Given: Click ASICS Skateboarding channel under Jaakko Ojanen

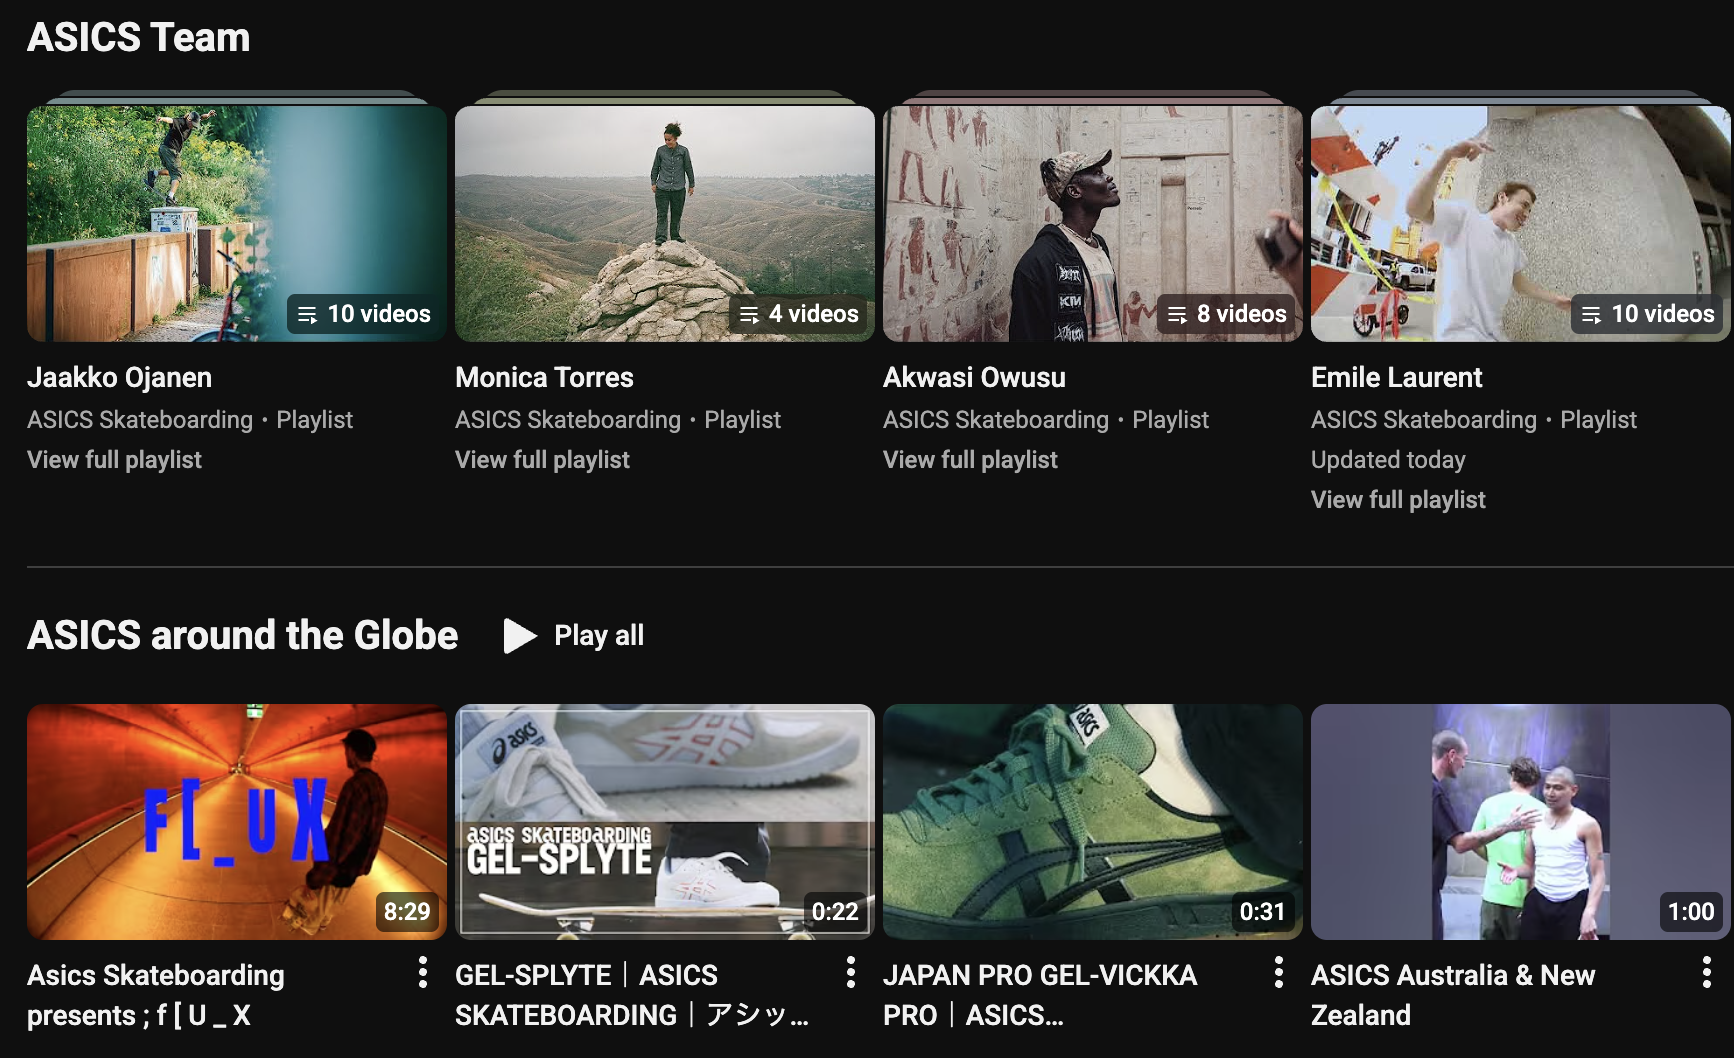Looking at the screenshot, I should tap(140, 420).
